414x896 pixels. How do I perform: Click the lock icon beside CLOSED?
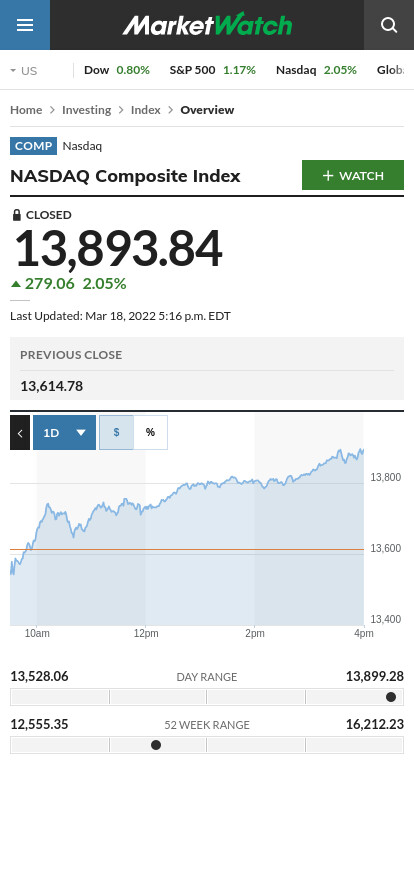pyautogui.click(x=17, y=215)
